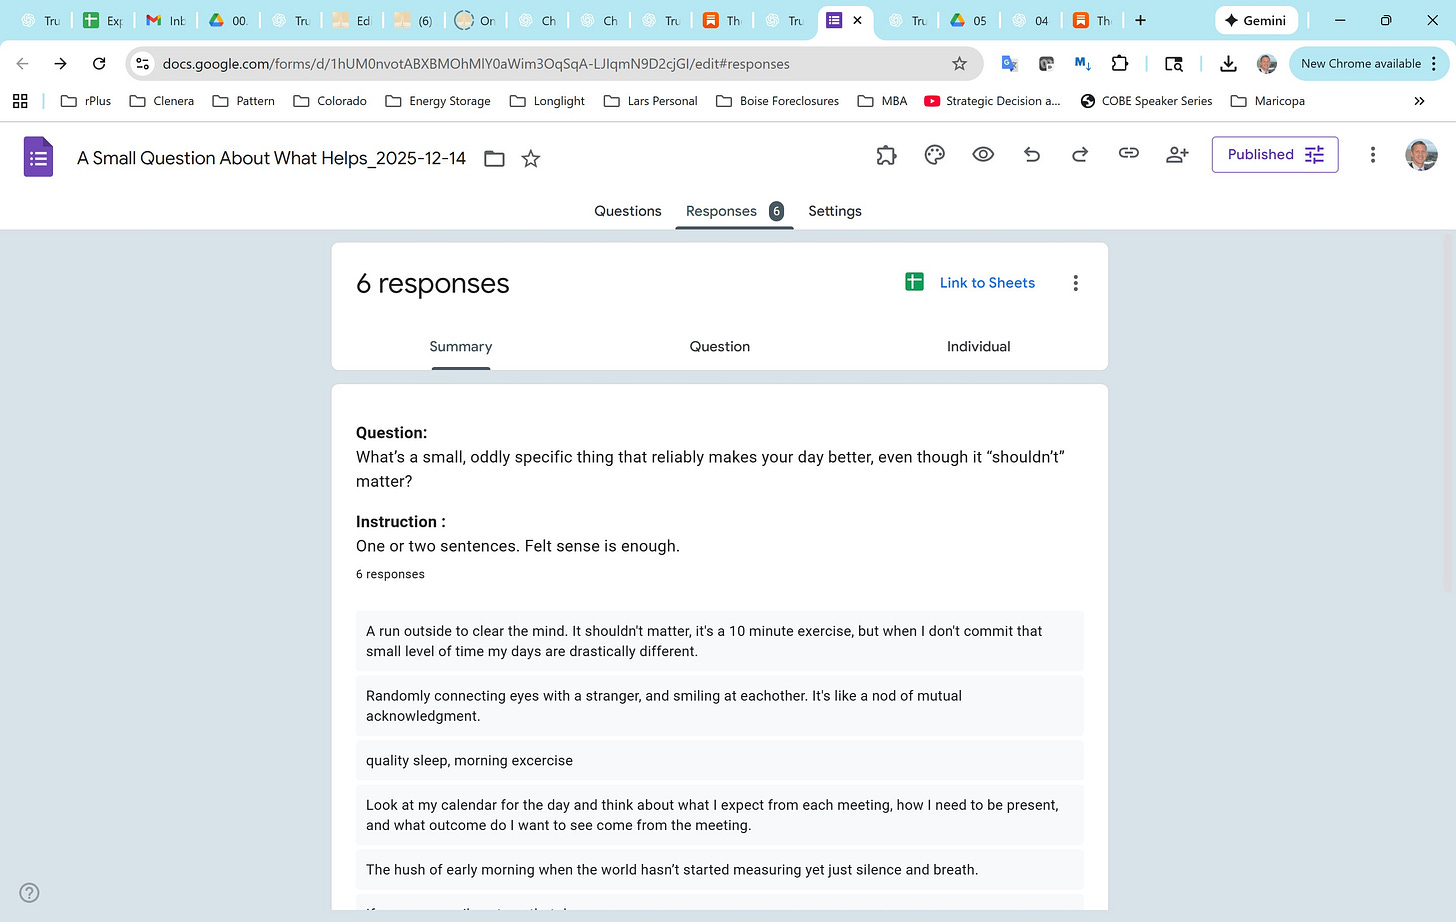Switch to the Gmail inbox tab
Image resolution: width=1456 pixels, height=922 pixels.
[166, 20]
